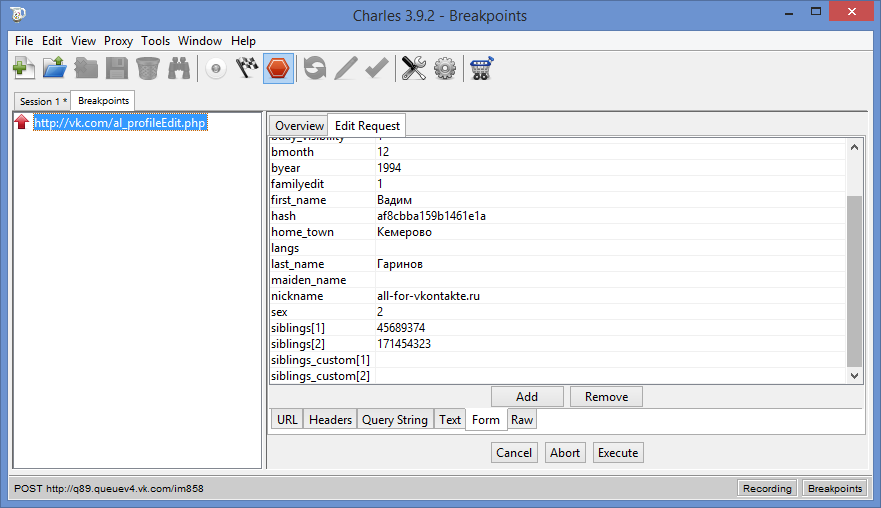Click the empty langs value cell
This screenshot has width=881, height=508.
pos(611,248)
